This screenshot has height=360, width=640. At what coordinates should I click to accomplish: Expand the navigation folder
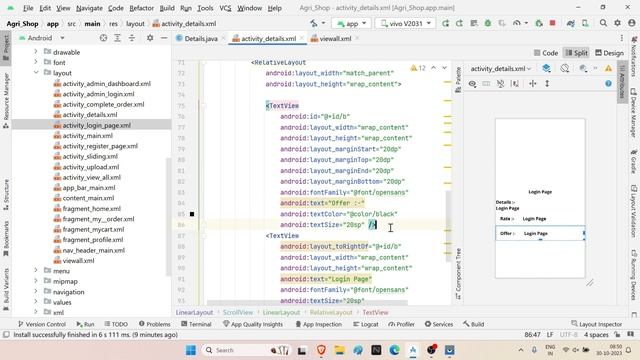(36, 291)
